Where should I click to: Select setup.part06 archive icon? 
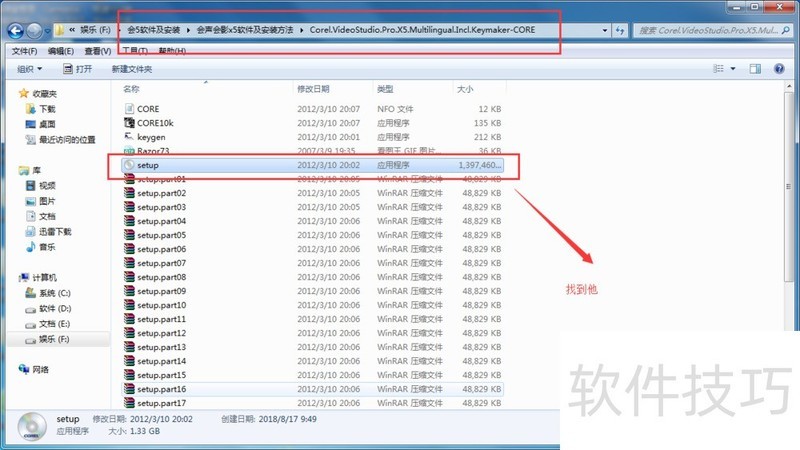(129, 249)
